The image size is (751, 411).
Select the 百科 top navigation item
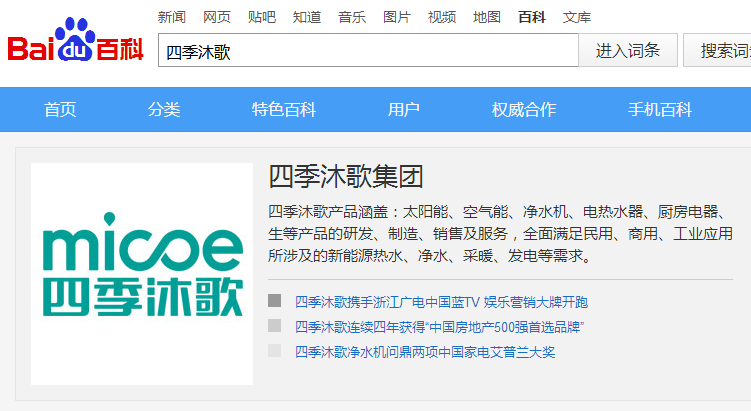pyautogui.click(x=532, y=17)
